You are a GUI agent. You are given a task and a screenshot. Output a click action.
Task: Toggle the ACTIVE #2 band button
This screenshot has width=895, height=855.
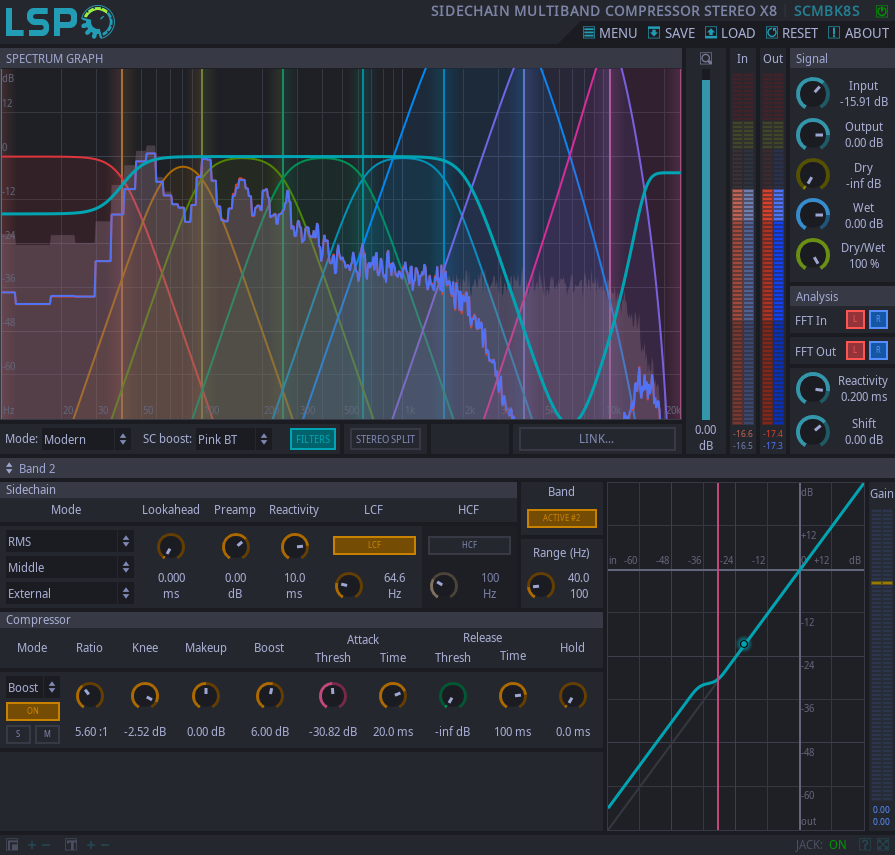(562, 518)
